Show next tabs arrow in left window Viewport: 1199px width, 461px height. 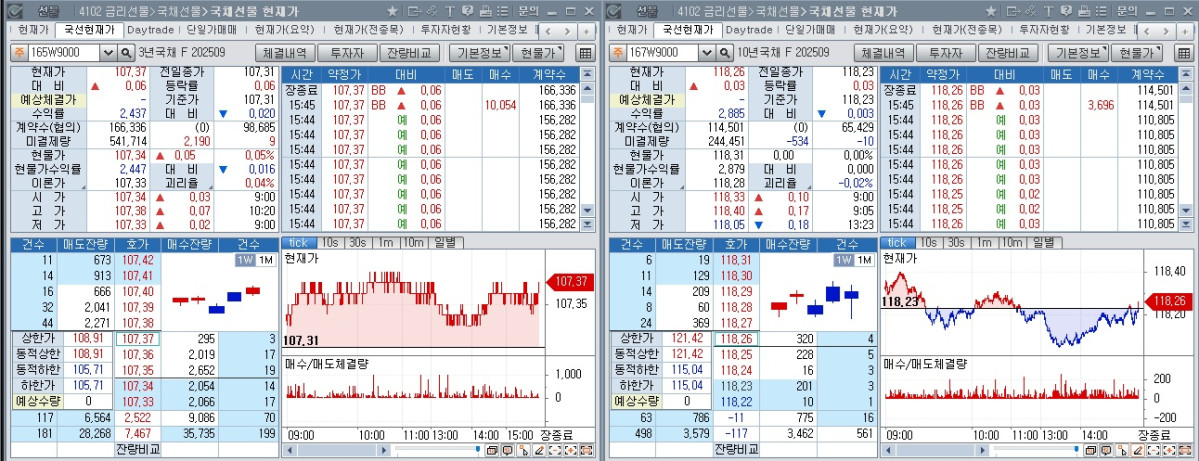point(567,31)
